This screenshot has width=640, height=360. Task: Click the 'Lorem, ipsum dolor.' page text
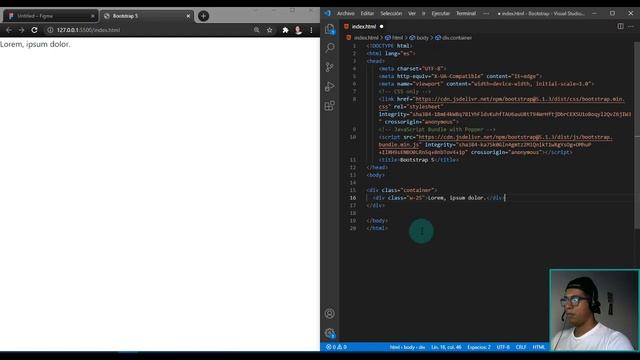click(x=35, y=44)
